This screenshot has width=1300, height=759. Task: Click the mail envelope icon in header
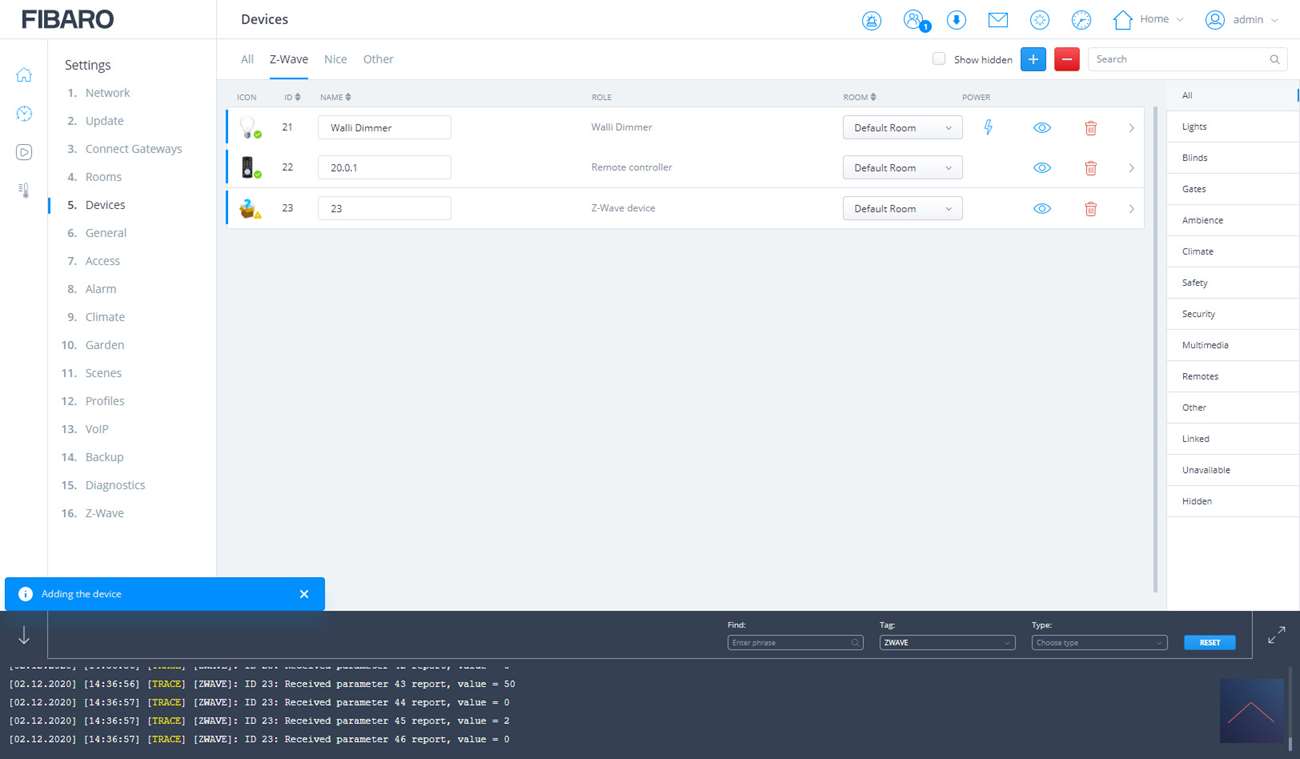tap(997, 20)
